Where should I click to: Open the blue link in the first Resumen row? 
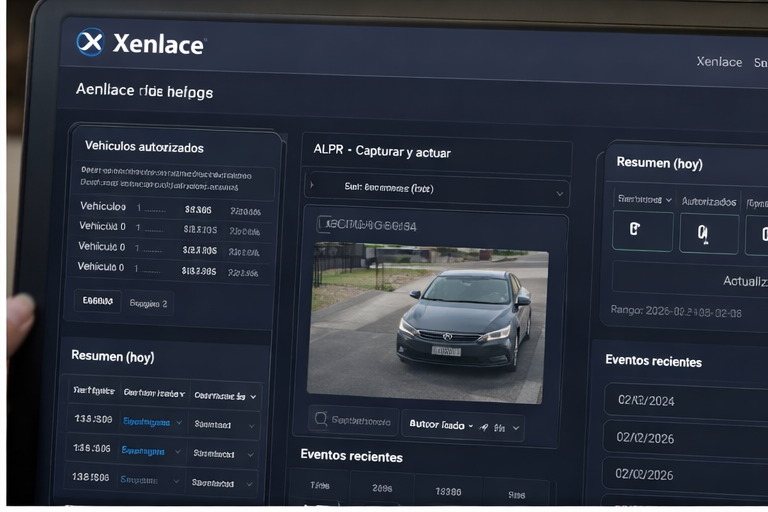[146, 422]
